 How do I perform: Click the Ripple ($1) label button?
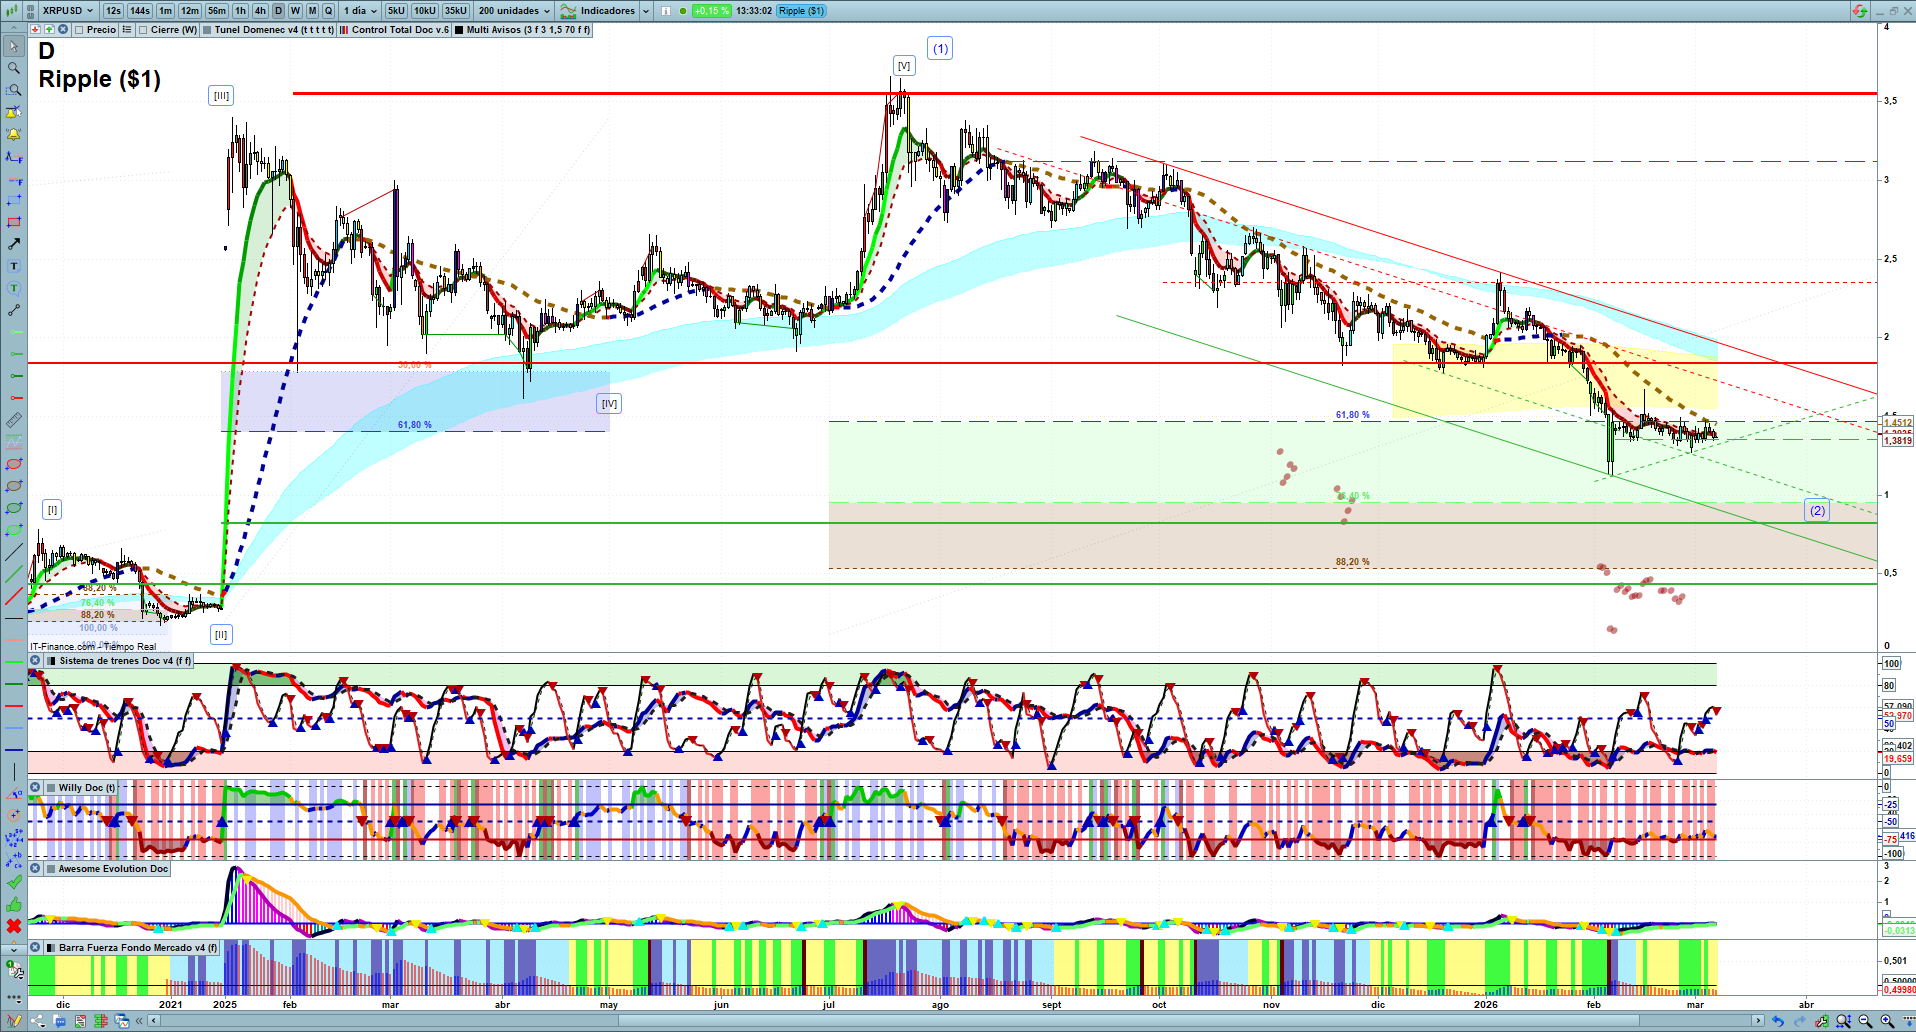click(x=801, y=11)
